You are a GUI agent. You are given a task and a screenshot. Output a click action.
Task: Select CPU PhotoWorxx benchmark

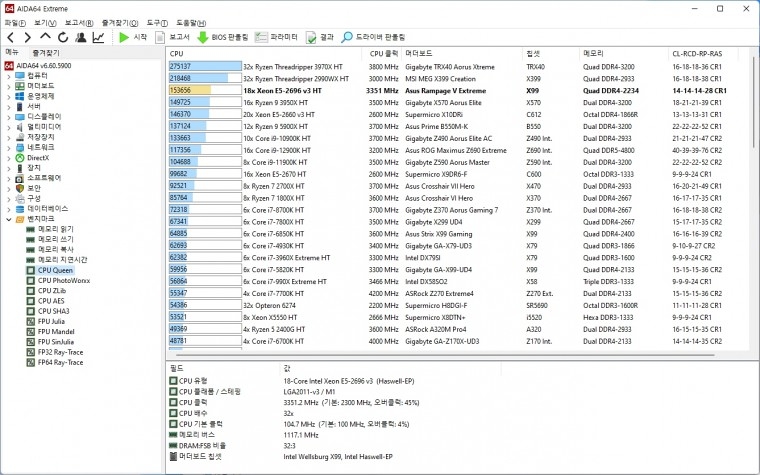(x=64, y=281)
